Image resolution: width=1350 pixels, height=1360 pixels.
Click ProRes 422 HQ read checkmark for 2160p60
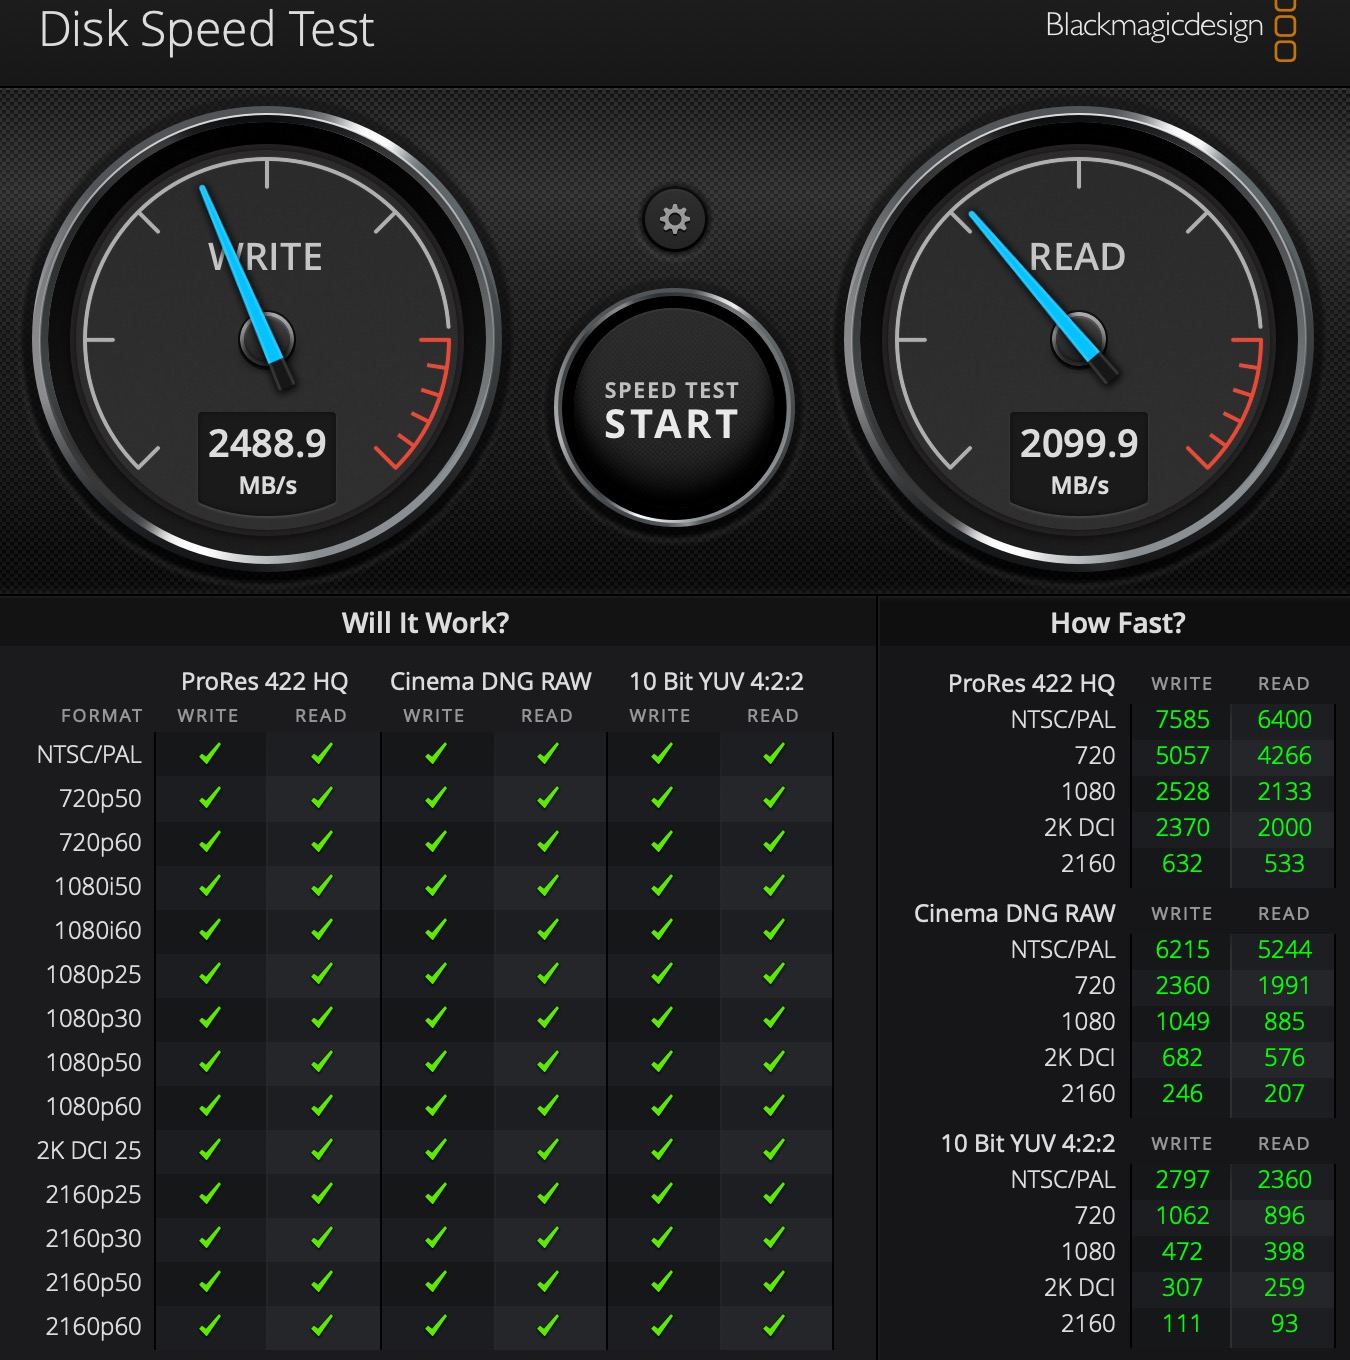point(322,1326)
